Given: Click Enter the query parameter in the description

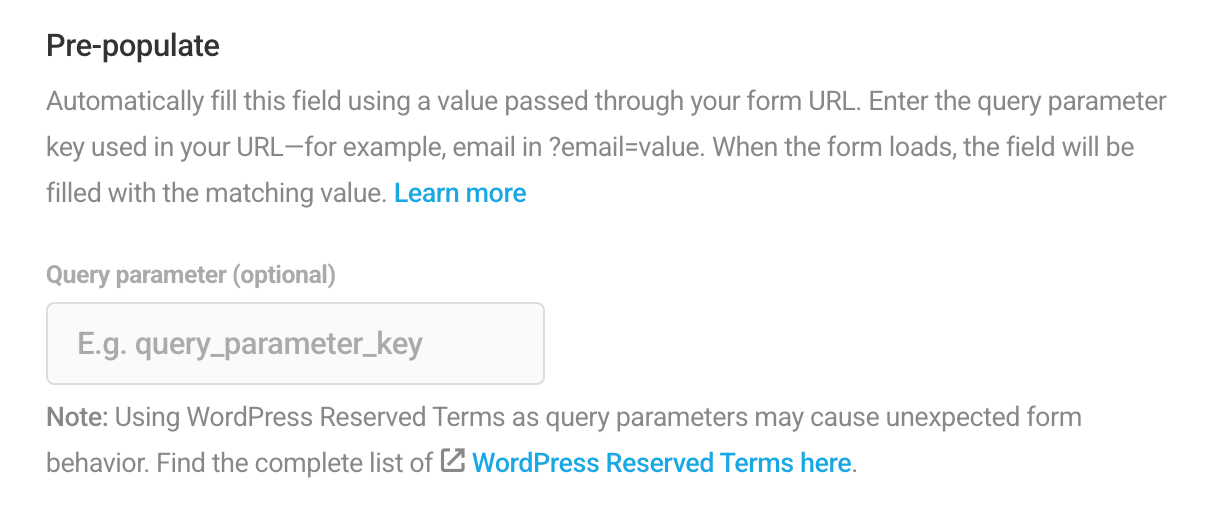Looking at the screenshot, I should [1006, 102].
